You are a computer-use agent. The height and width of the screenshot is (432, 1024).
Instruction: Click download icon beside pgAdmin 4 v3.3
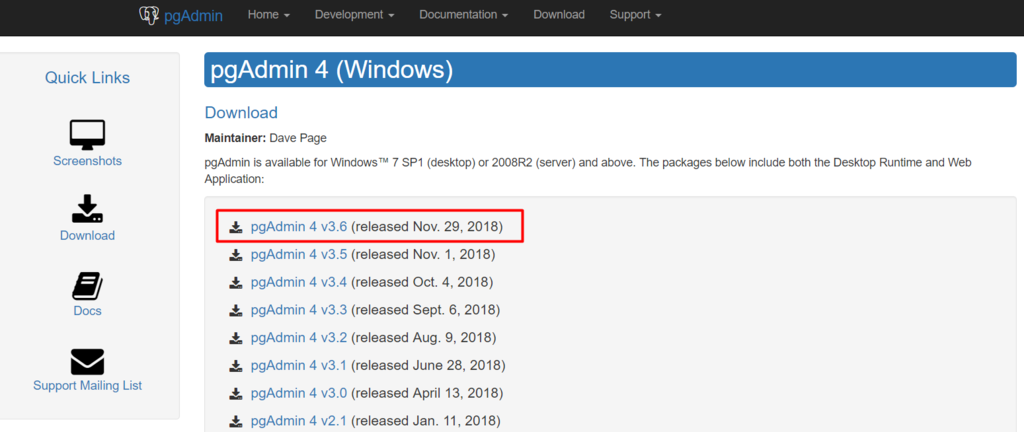click(236, 310)
